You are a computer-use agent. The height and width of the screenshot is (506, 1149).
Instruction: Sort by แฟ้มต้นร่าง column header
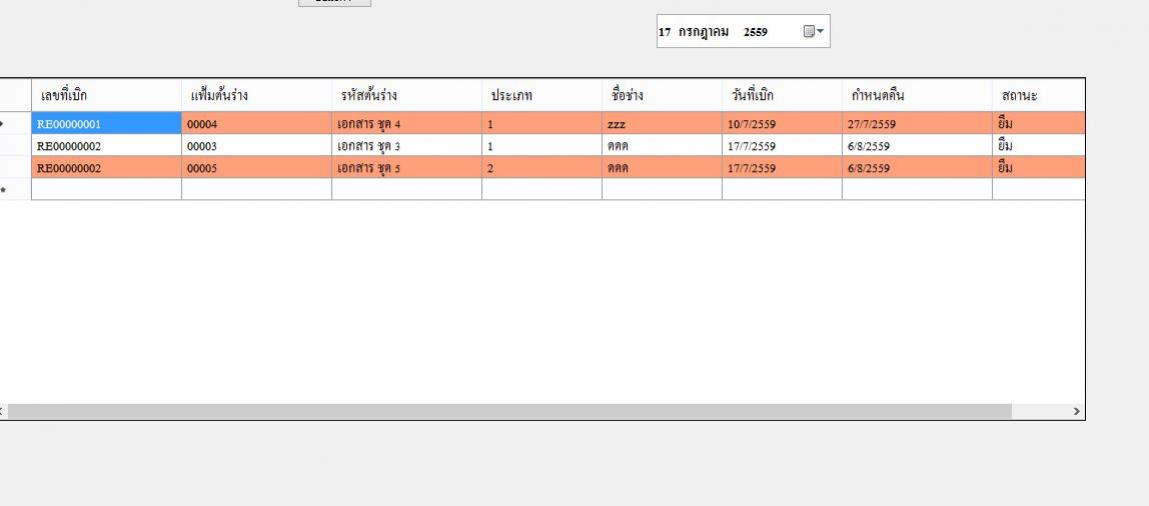(256, 95)
